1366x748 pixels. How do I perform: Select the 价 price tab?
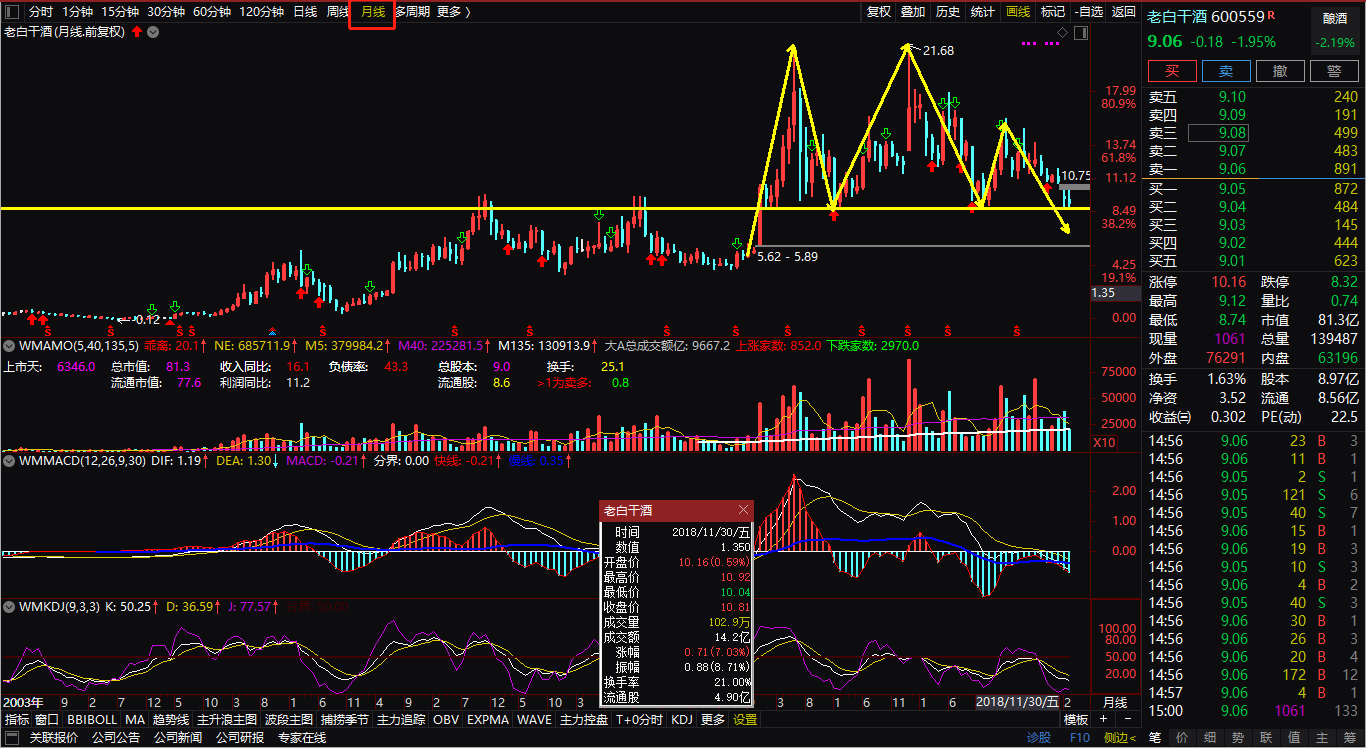(x=1183, y=738)
